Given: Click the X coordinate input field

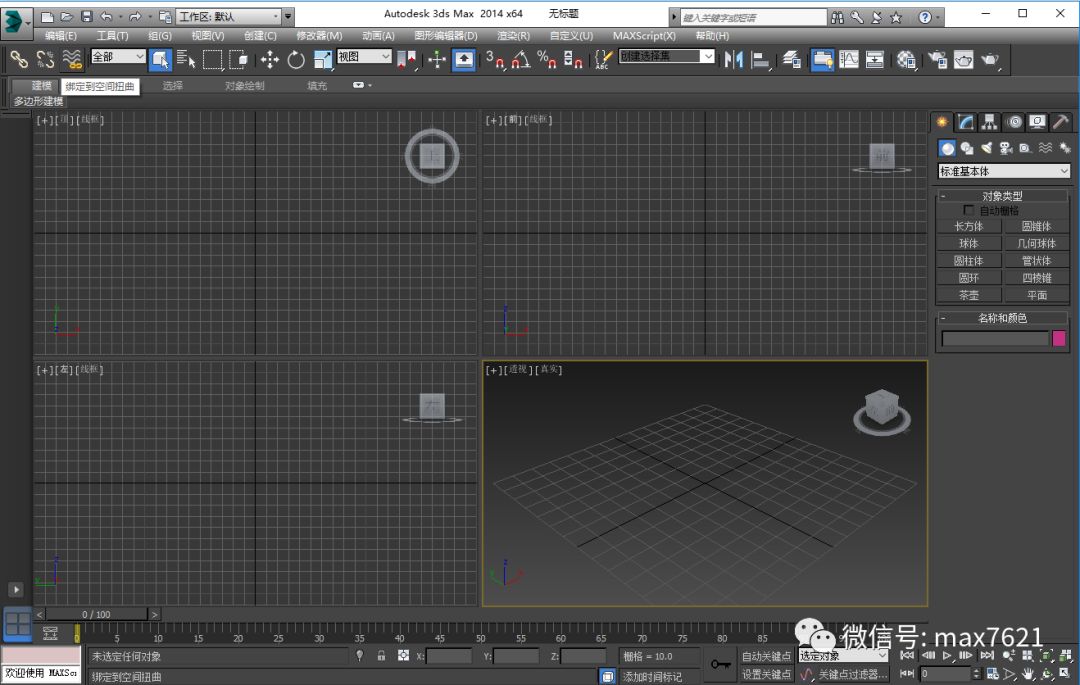Looking at the screenshot, I should 449,656.
